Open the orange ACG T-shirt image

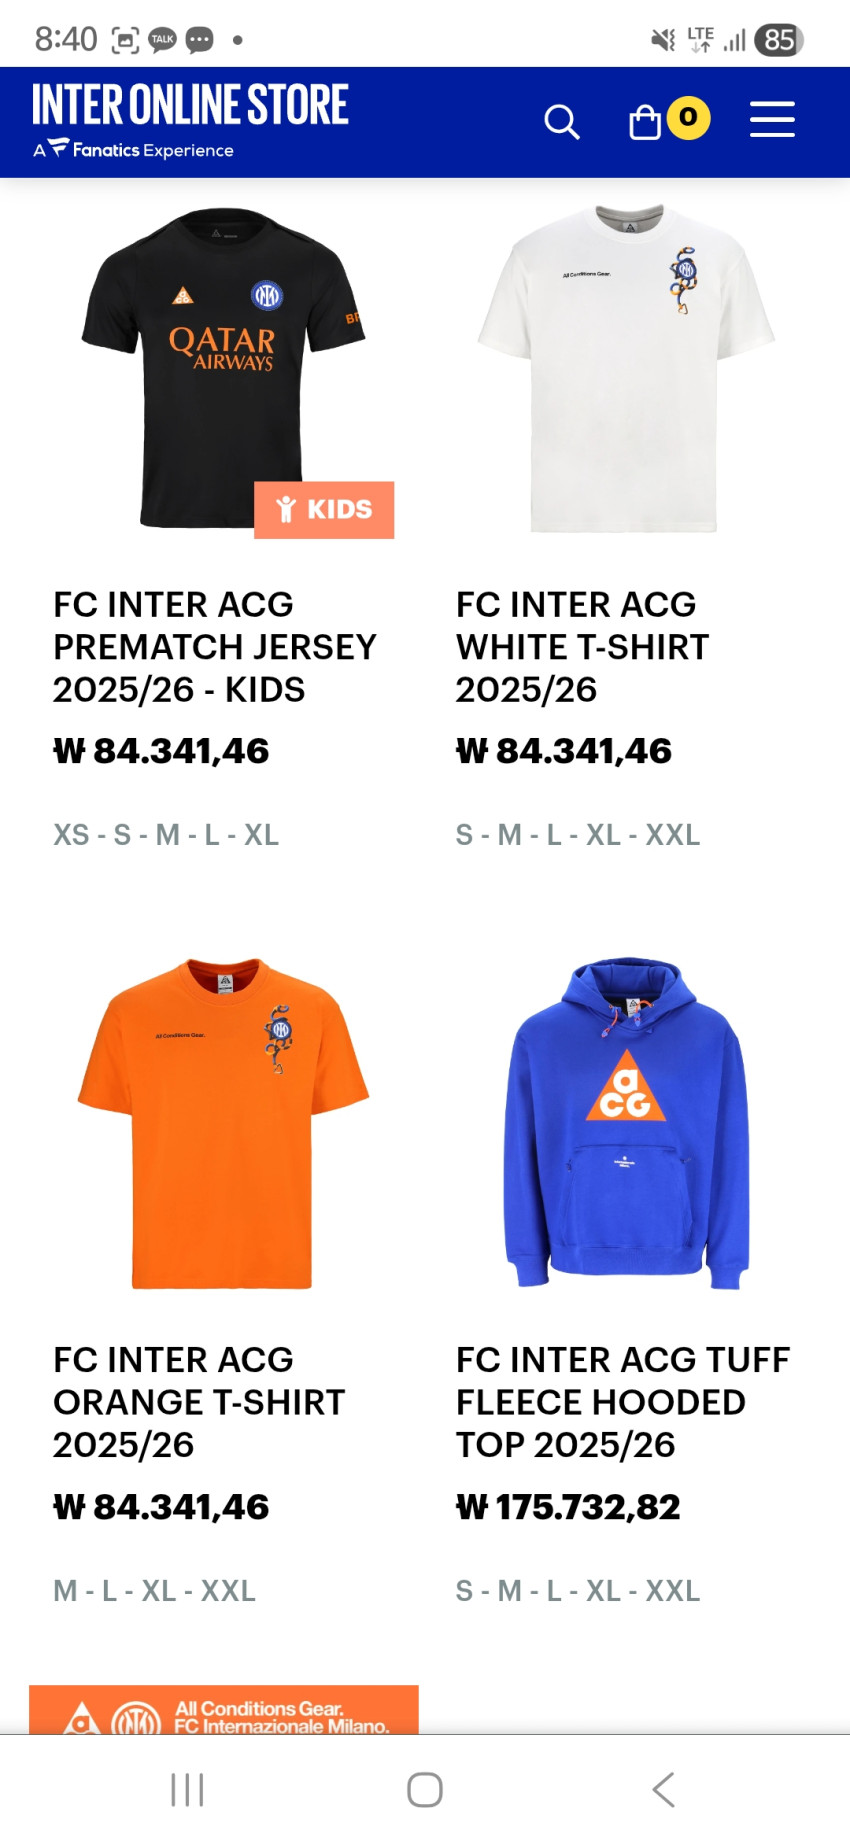pyautogui.click(x=223, y=1124)
